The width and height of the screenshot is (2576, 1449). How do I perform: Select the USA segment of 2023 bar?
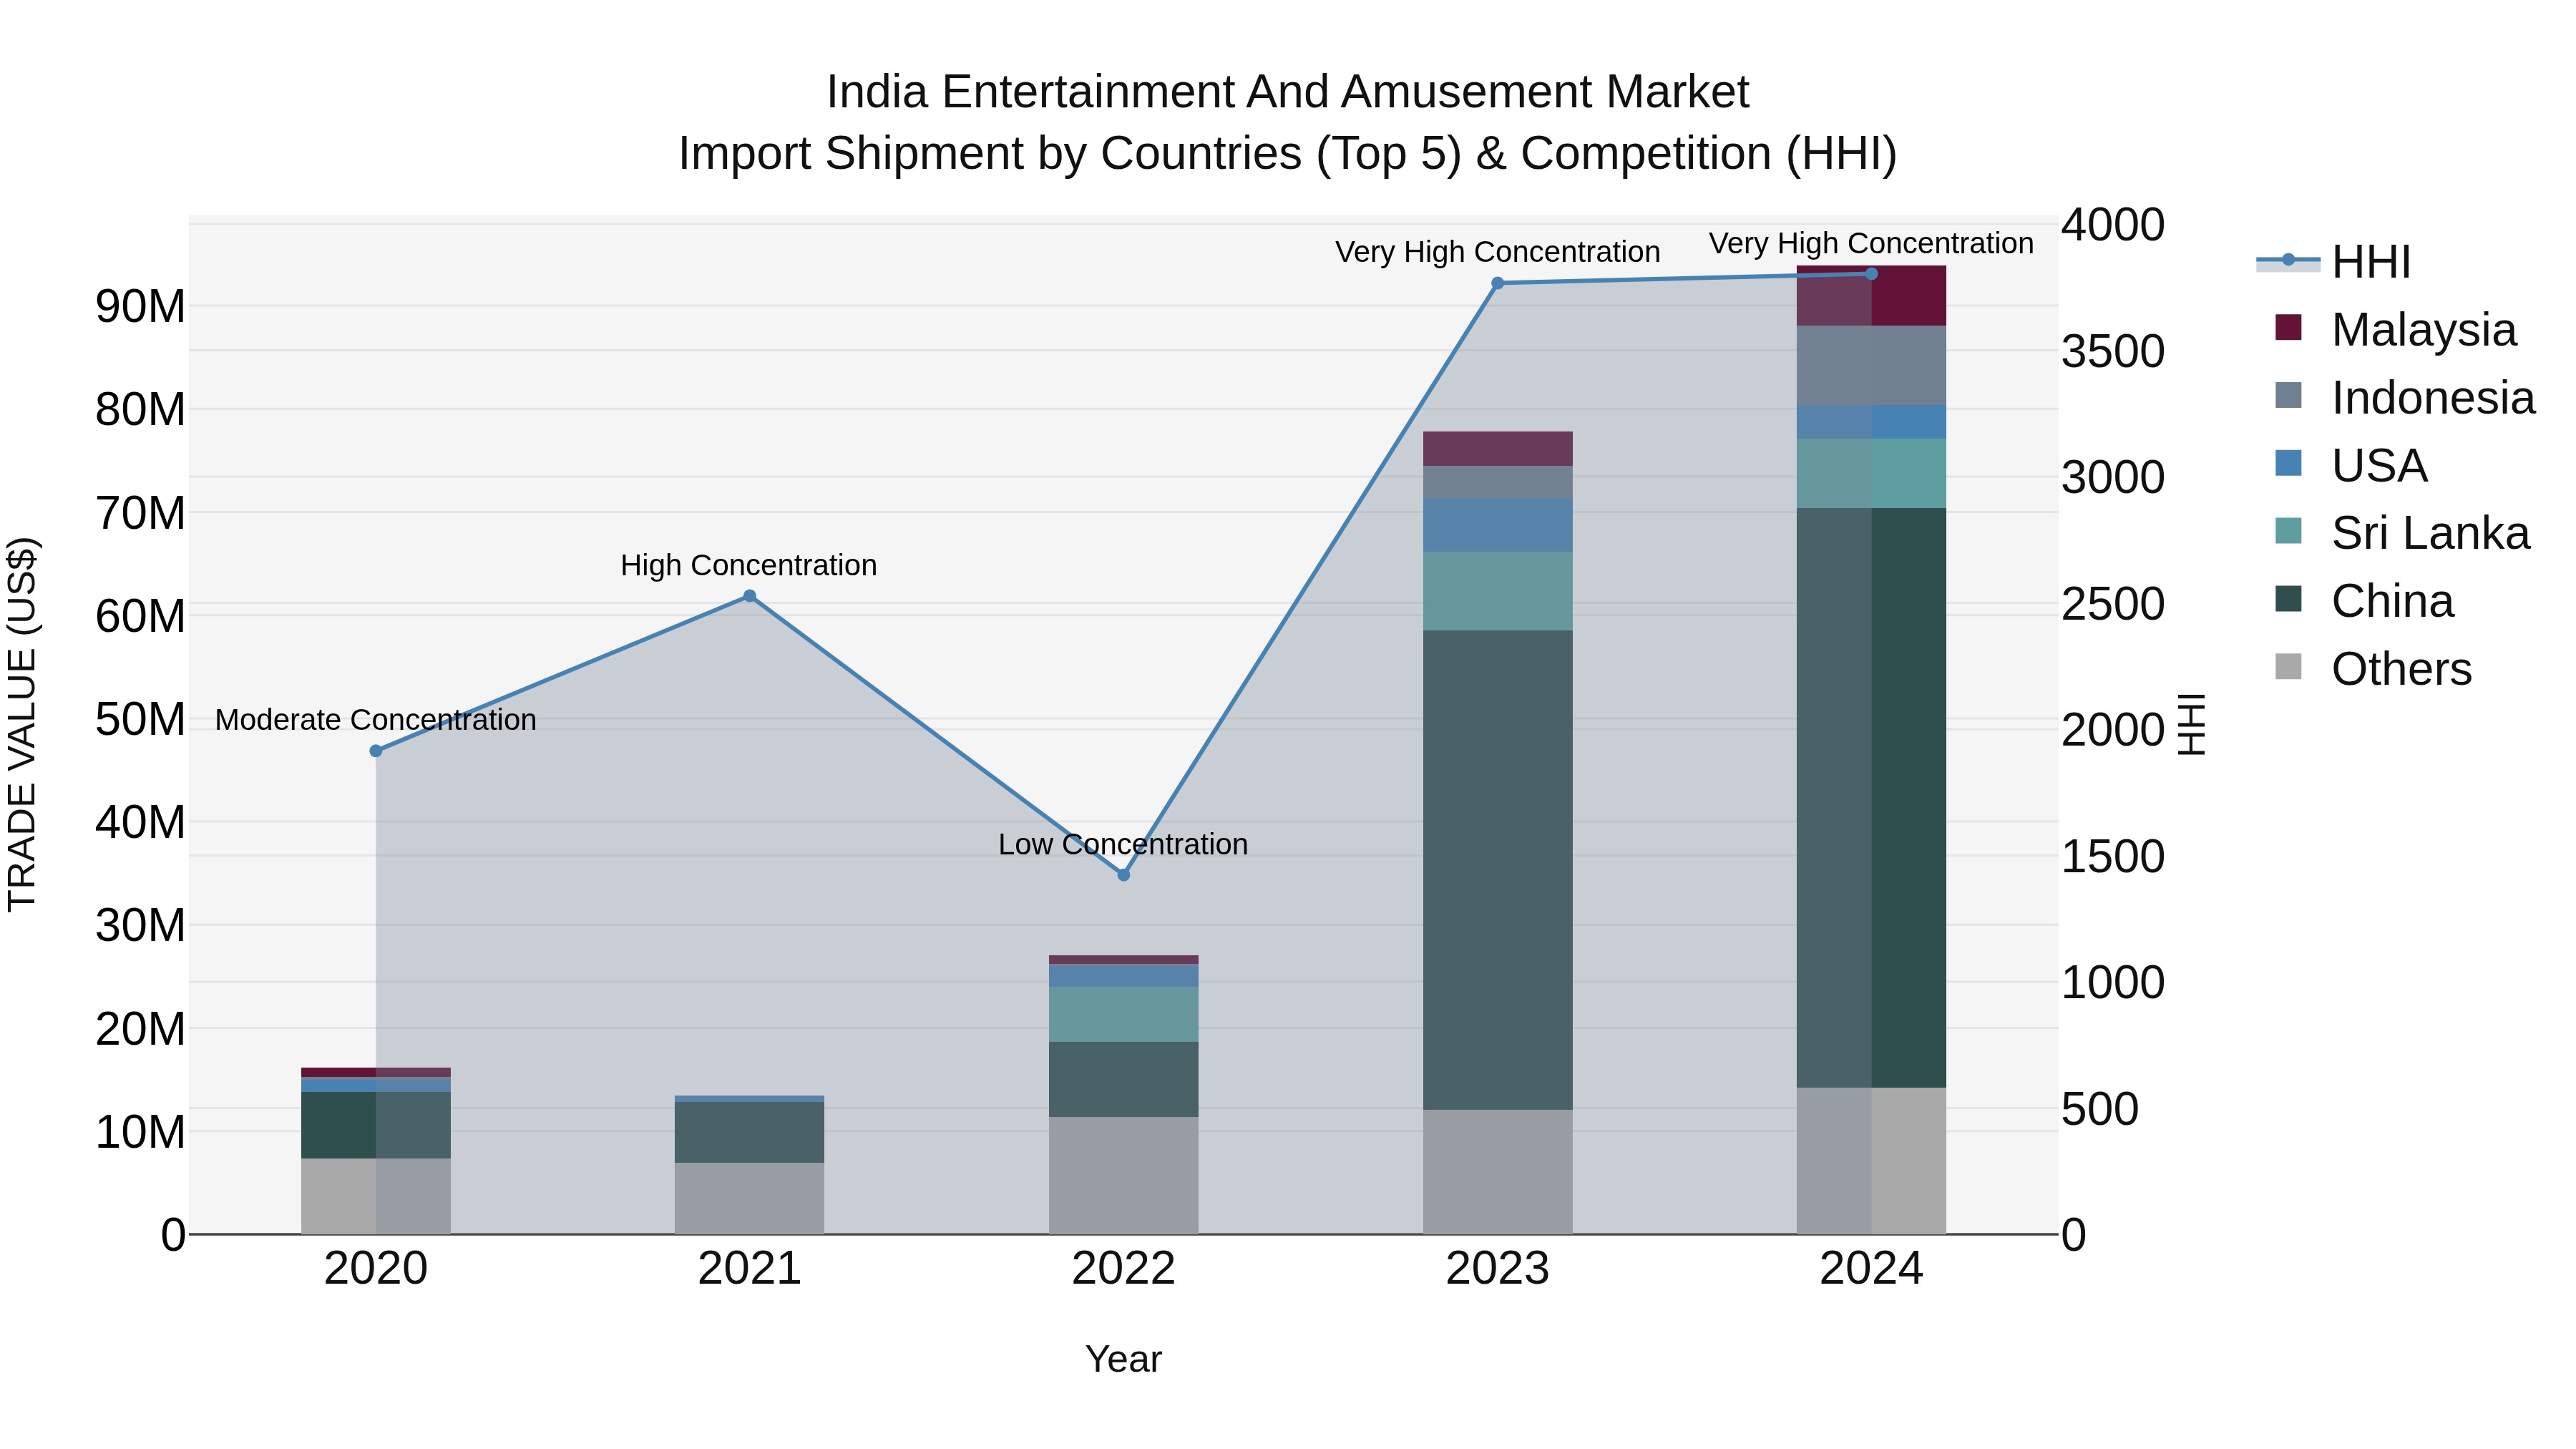pyautogui.click(x=1497, y=526)
